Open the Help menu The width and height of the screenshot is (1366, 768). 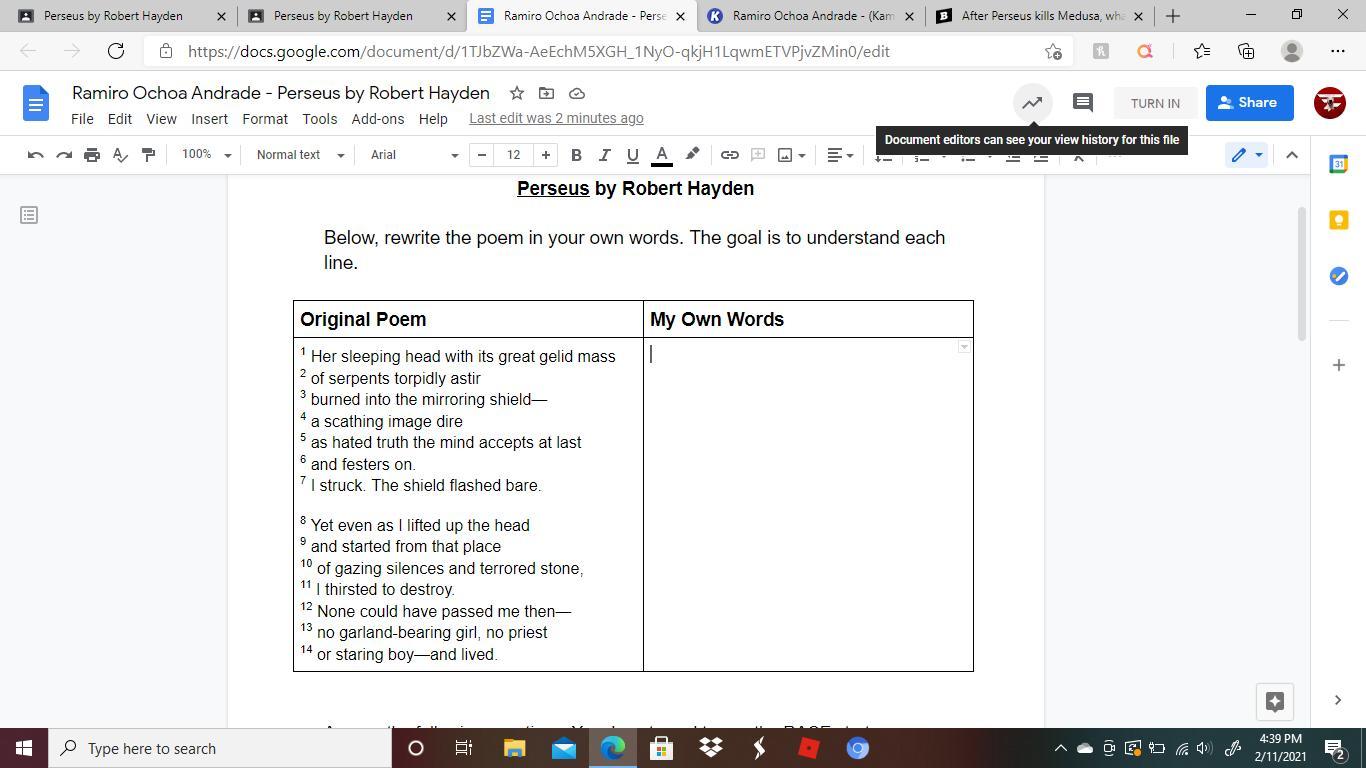pyautogui.click(x=433, y=118)
